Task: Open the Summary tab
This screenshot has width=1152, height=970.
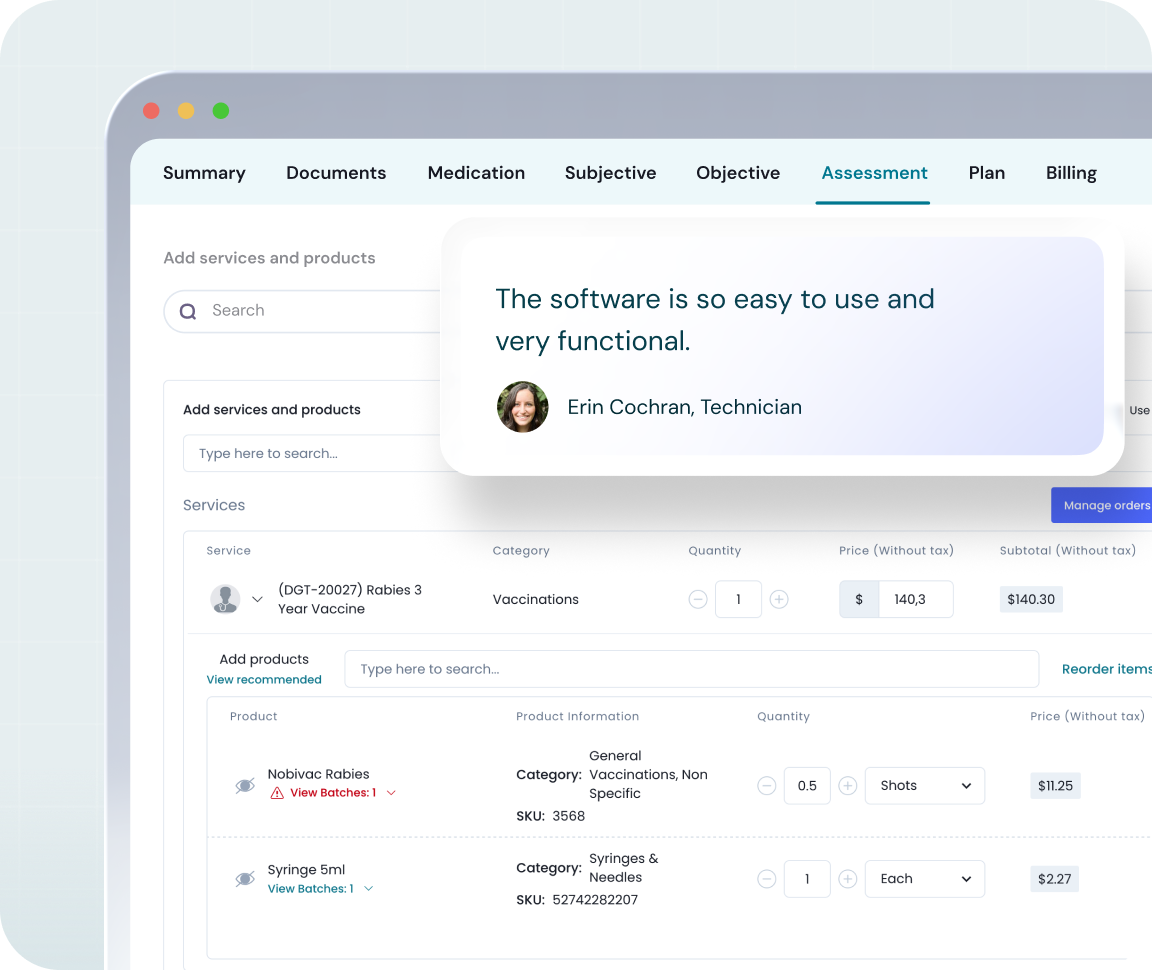Action: tap(204, 173)
